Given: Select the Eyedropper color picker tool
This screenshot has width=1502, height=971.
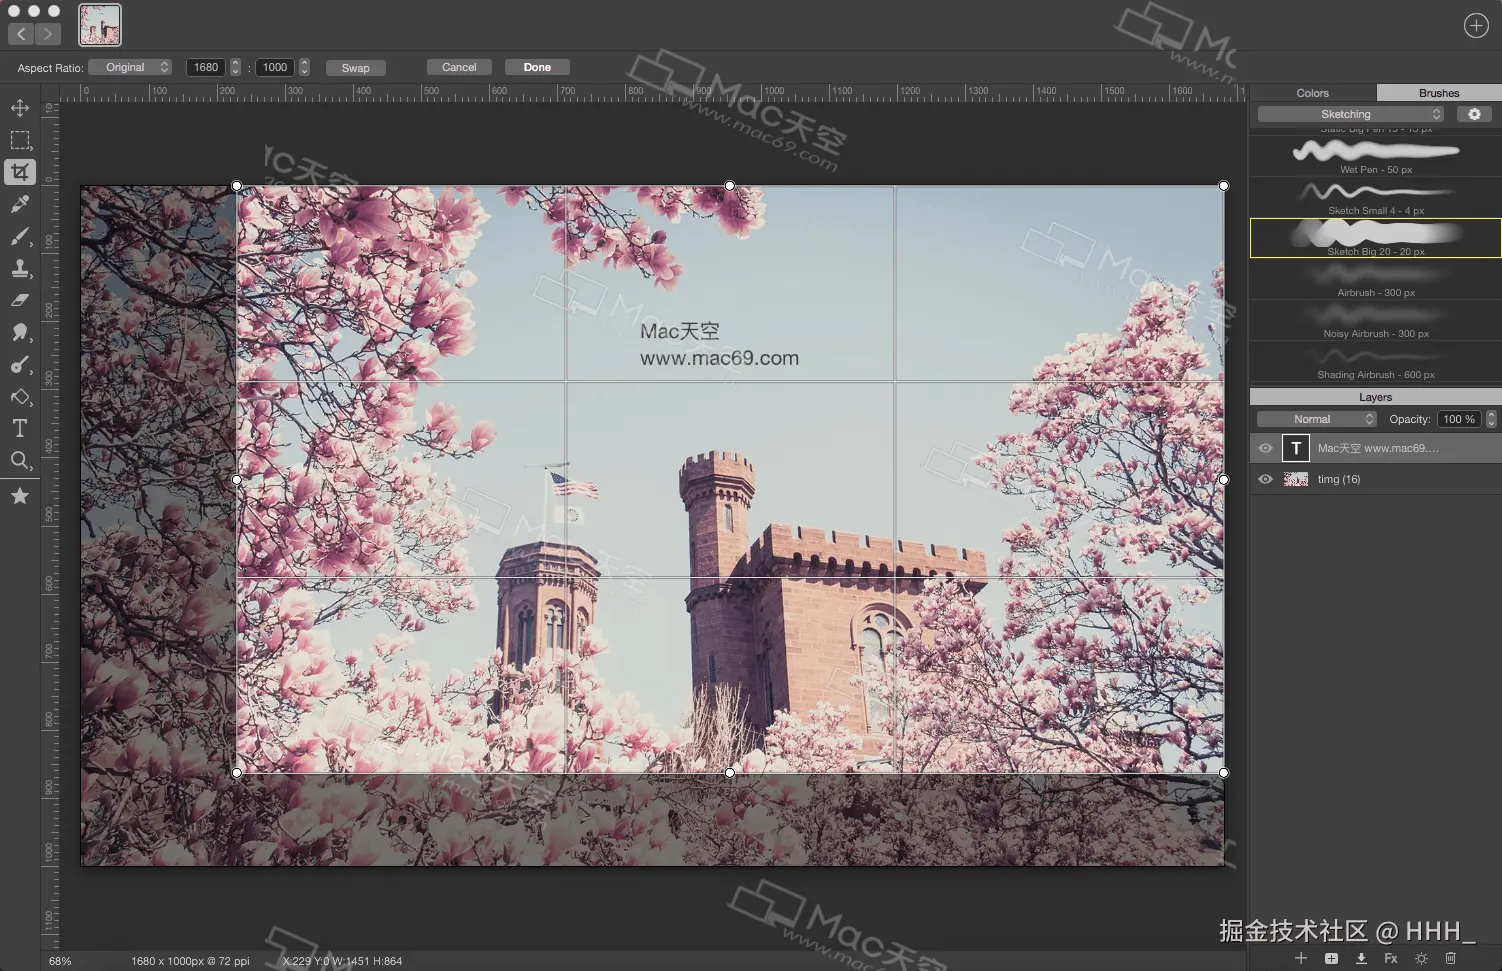Looking at the screenshot, I should pos(20,204).
